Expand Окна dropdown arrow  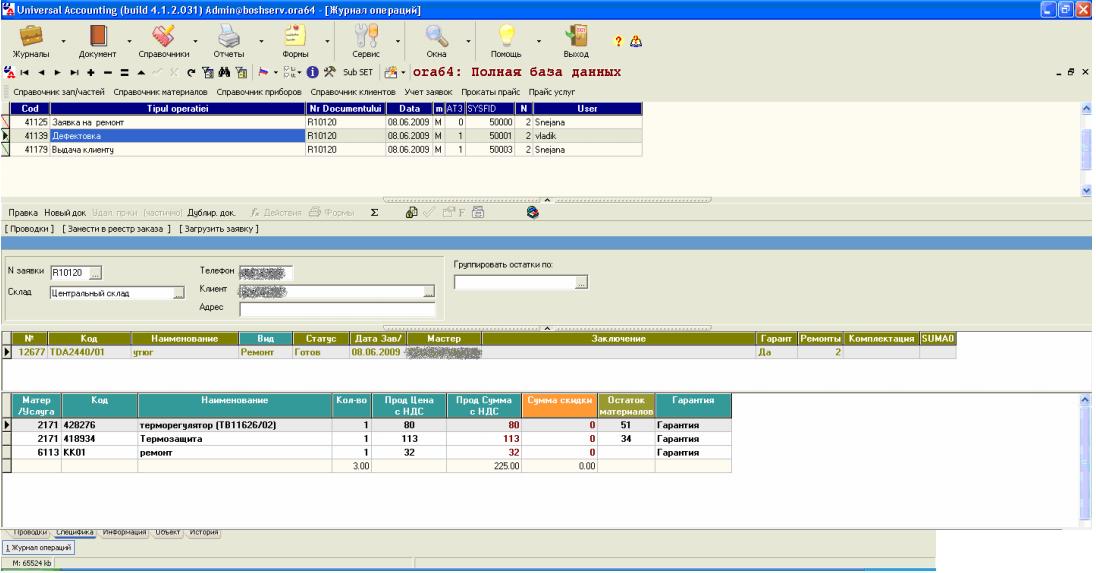[x=468, y=41]
